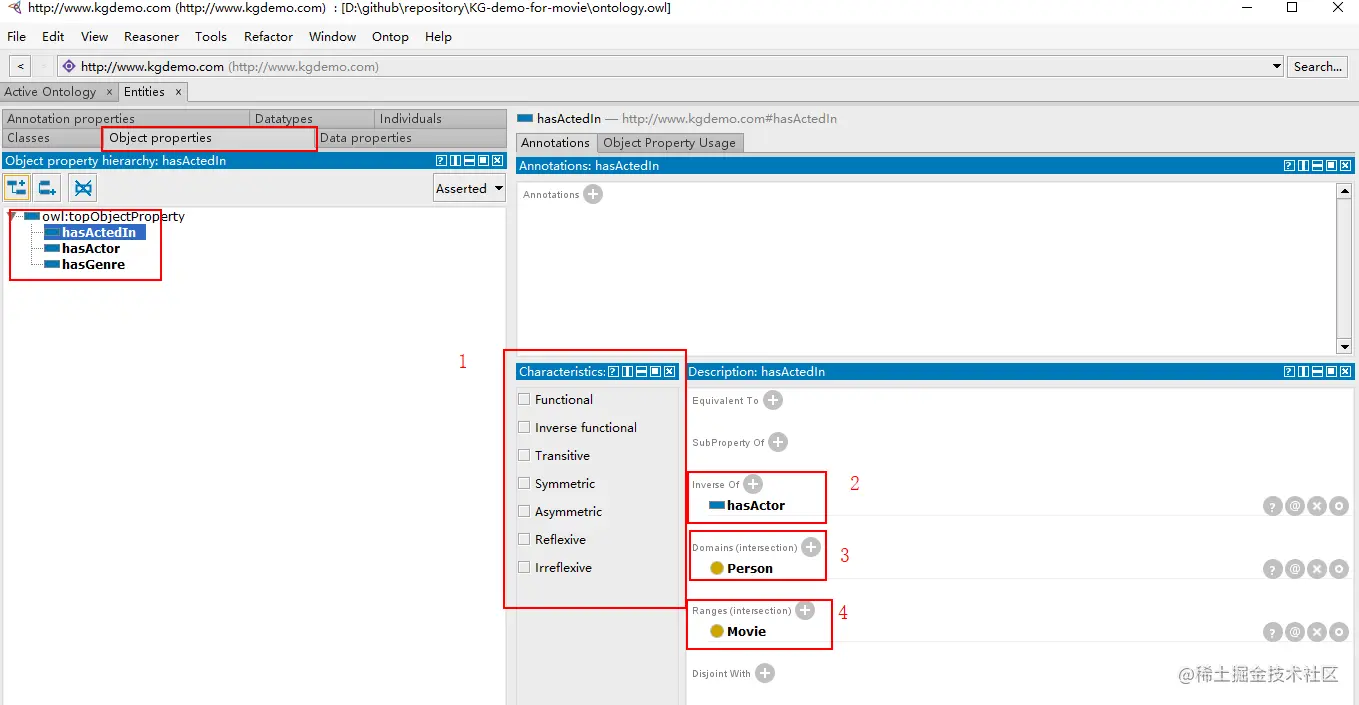Remove hasActor inverse with x icon
The height and width of the screenshot is (705, 1359).
click(x=1317, y=506)
